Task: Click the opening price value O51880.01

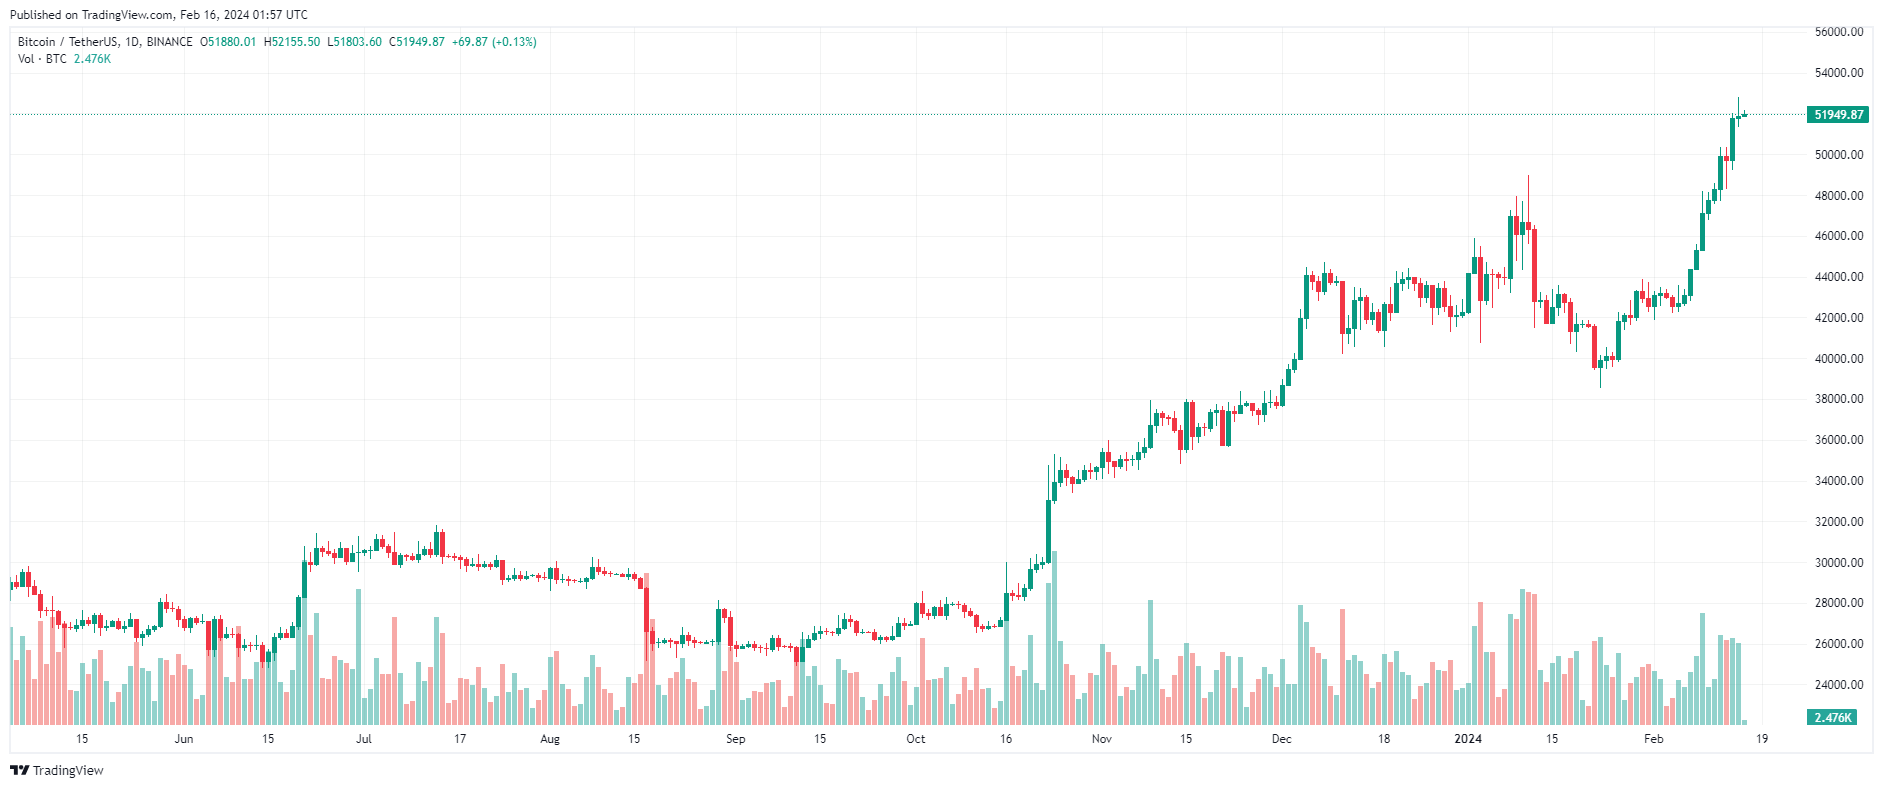Action: 228,42
